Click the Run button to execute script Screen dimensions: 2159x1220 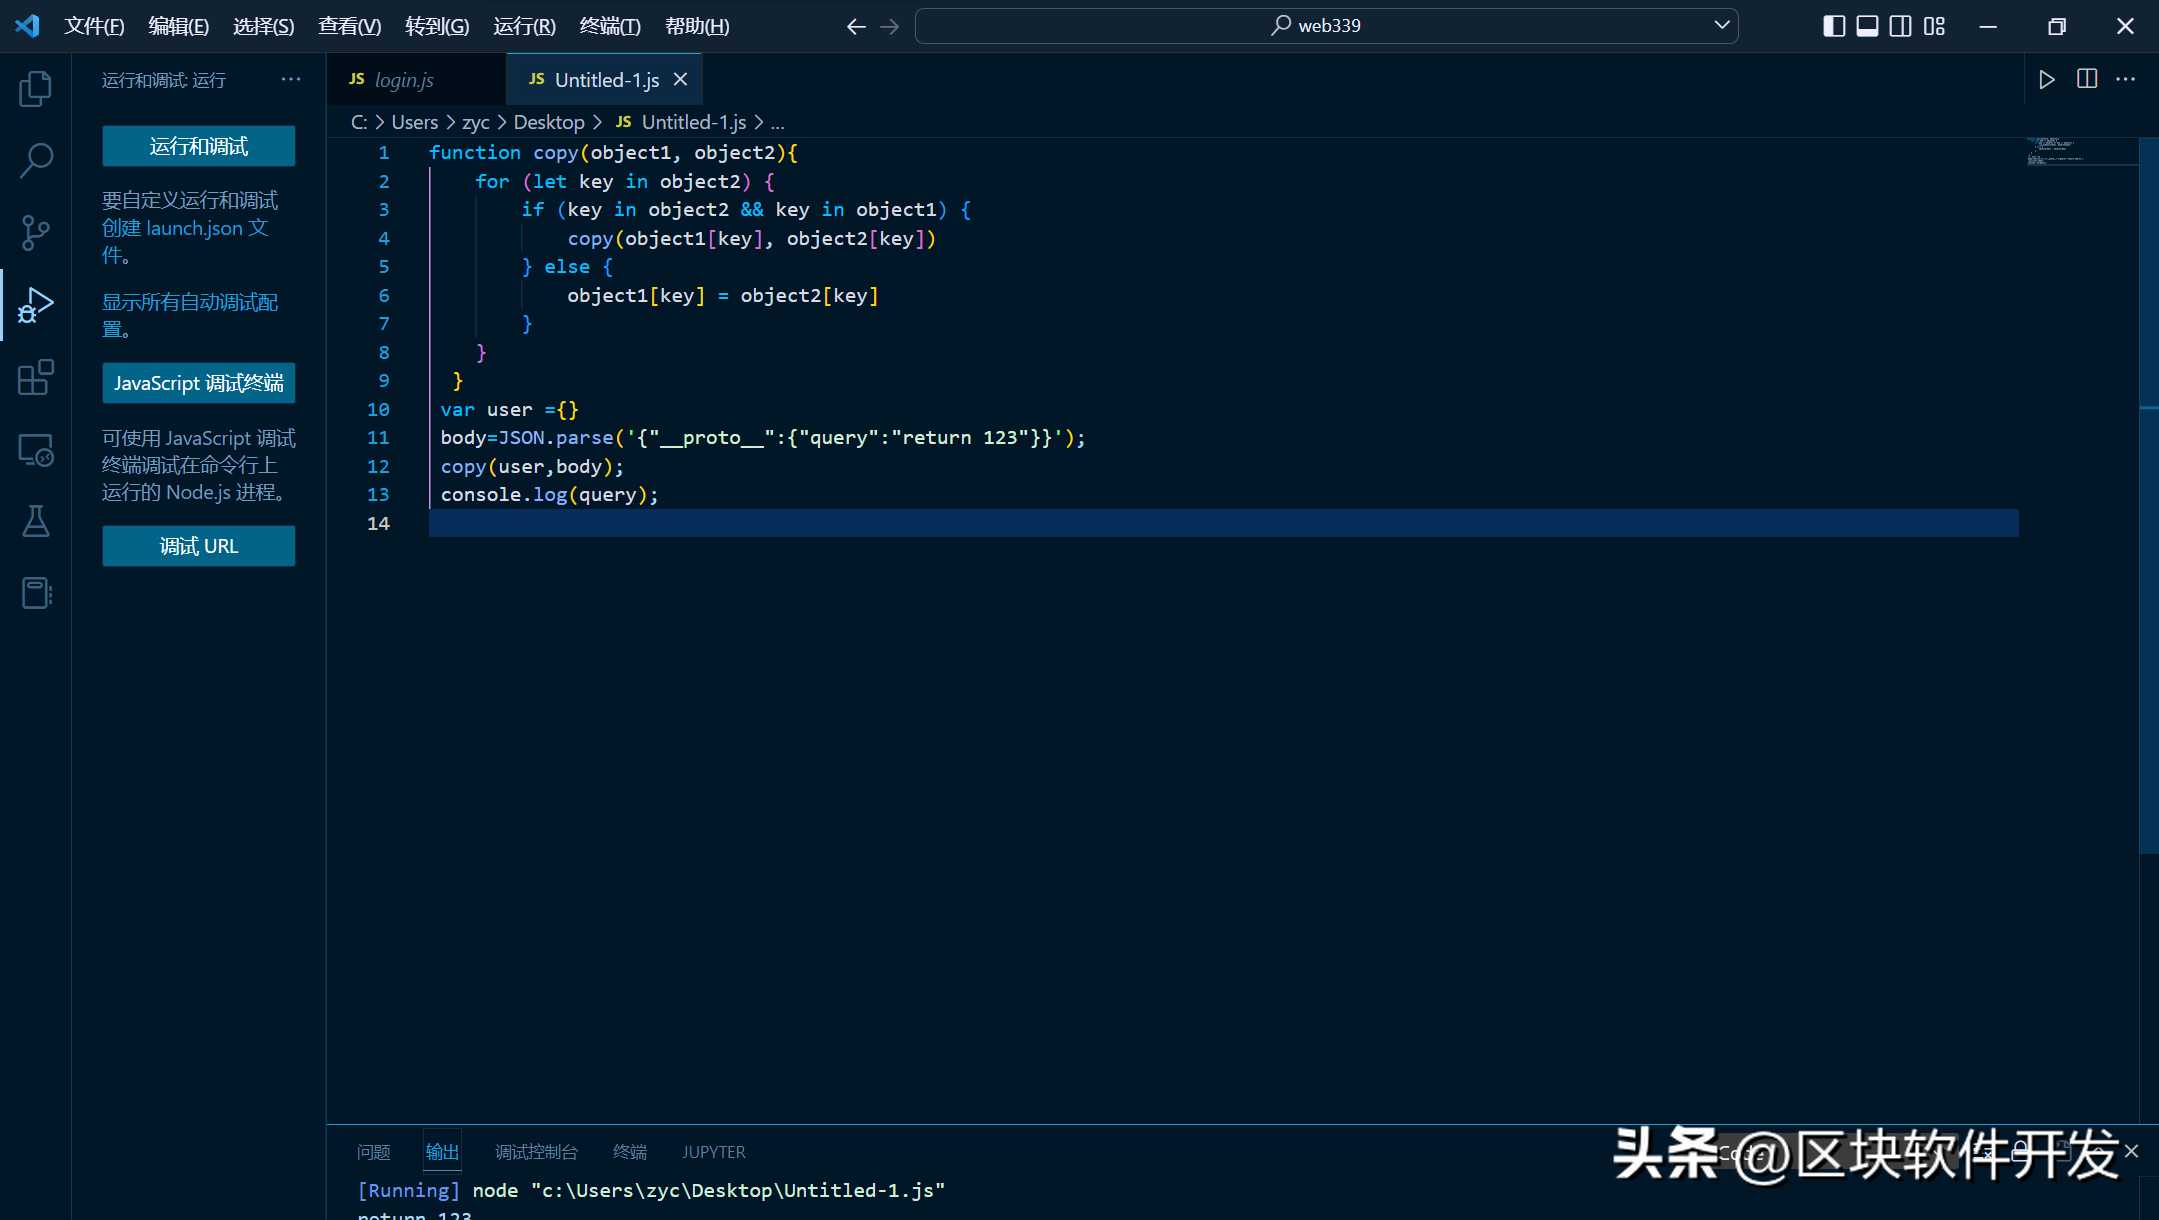pyautogui.click(x=2043, y=79)
